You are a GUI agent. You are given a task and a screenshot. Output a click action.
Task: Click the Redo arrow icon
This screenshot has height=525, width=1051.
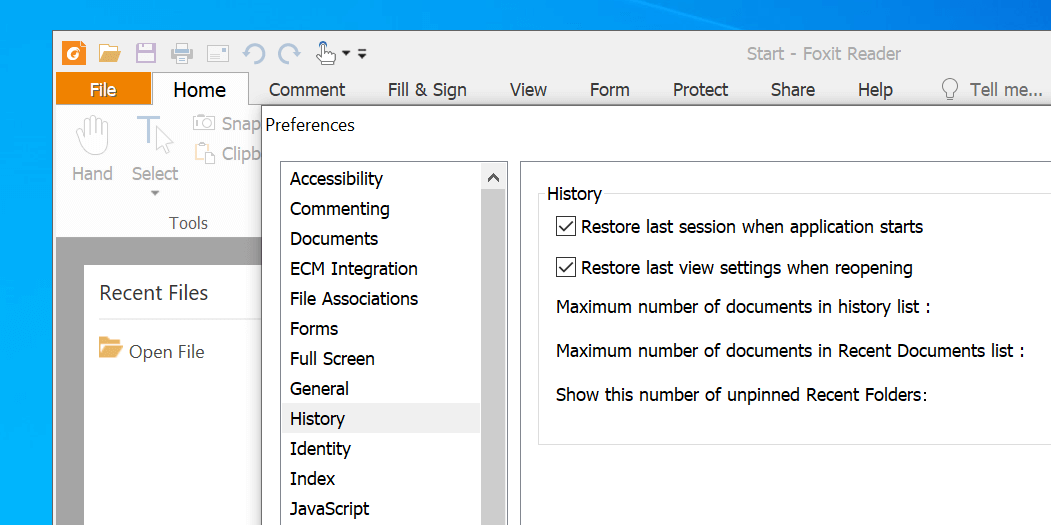289,53
